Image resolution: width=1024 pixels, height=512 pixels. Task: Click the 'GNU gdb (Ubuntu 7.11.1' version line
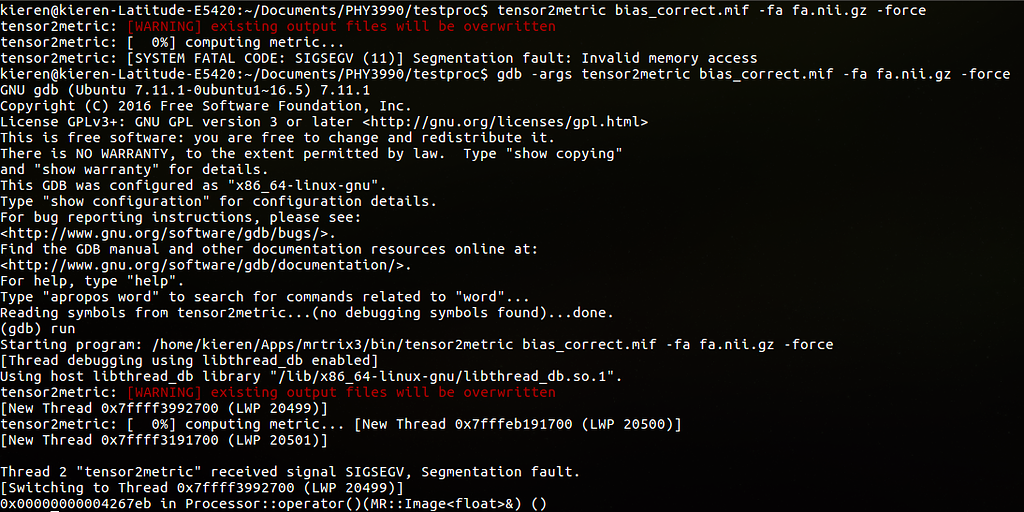coord(185,89)
